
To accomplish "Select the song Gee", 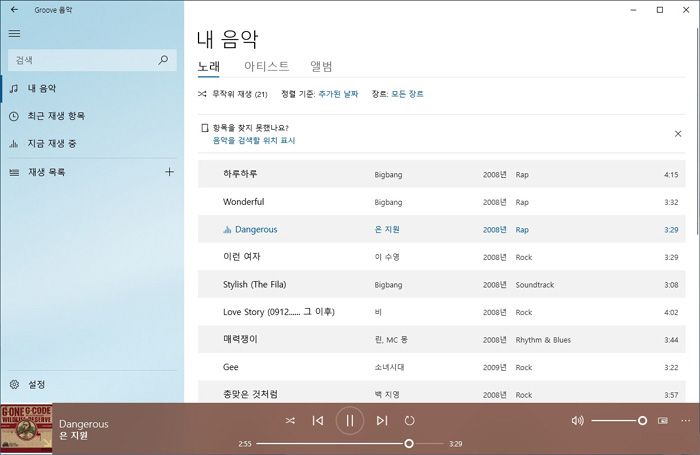I will pyautogui.click(x=442, y=367).
